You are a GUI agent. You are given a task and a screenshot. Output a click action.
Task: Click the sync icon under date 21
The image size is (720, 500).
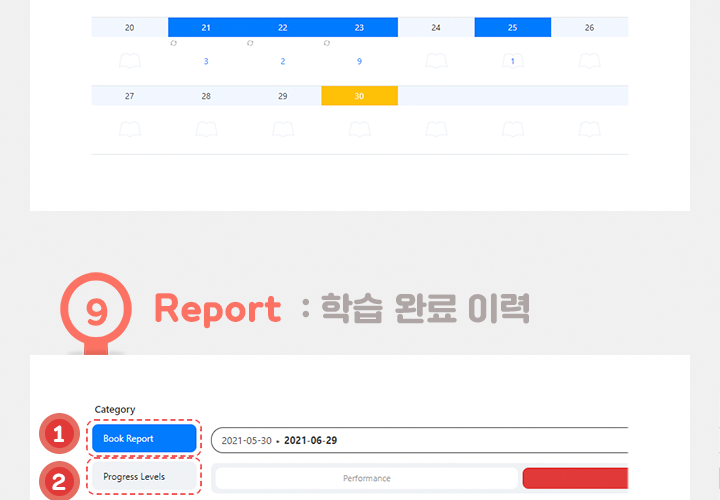pyautogui.click(x=173, y=44)
